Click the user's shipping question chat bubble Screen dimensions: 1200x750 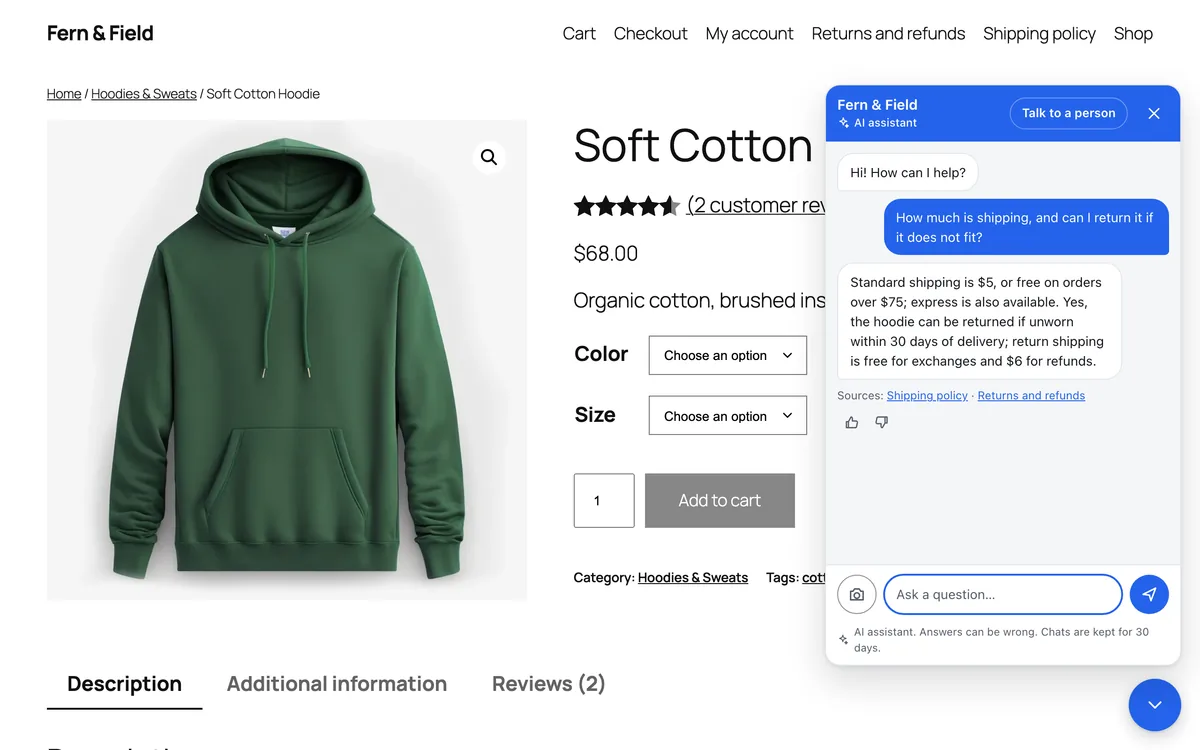[1026, 227]
